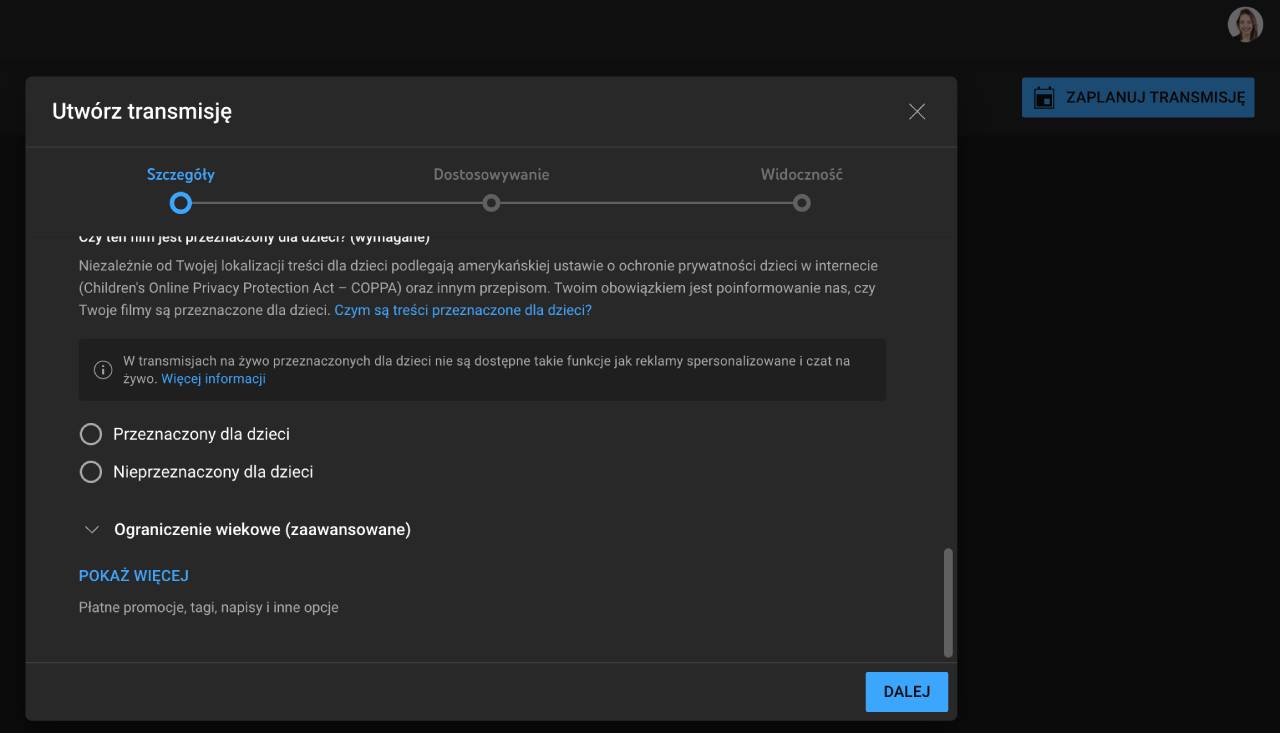The height and width of the screenshot is (733, 1280).
Task: Select the Przeznaczony dla dzieci option
Action: [91, 434]
